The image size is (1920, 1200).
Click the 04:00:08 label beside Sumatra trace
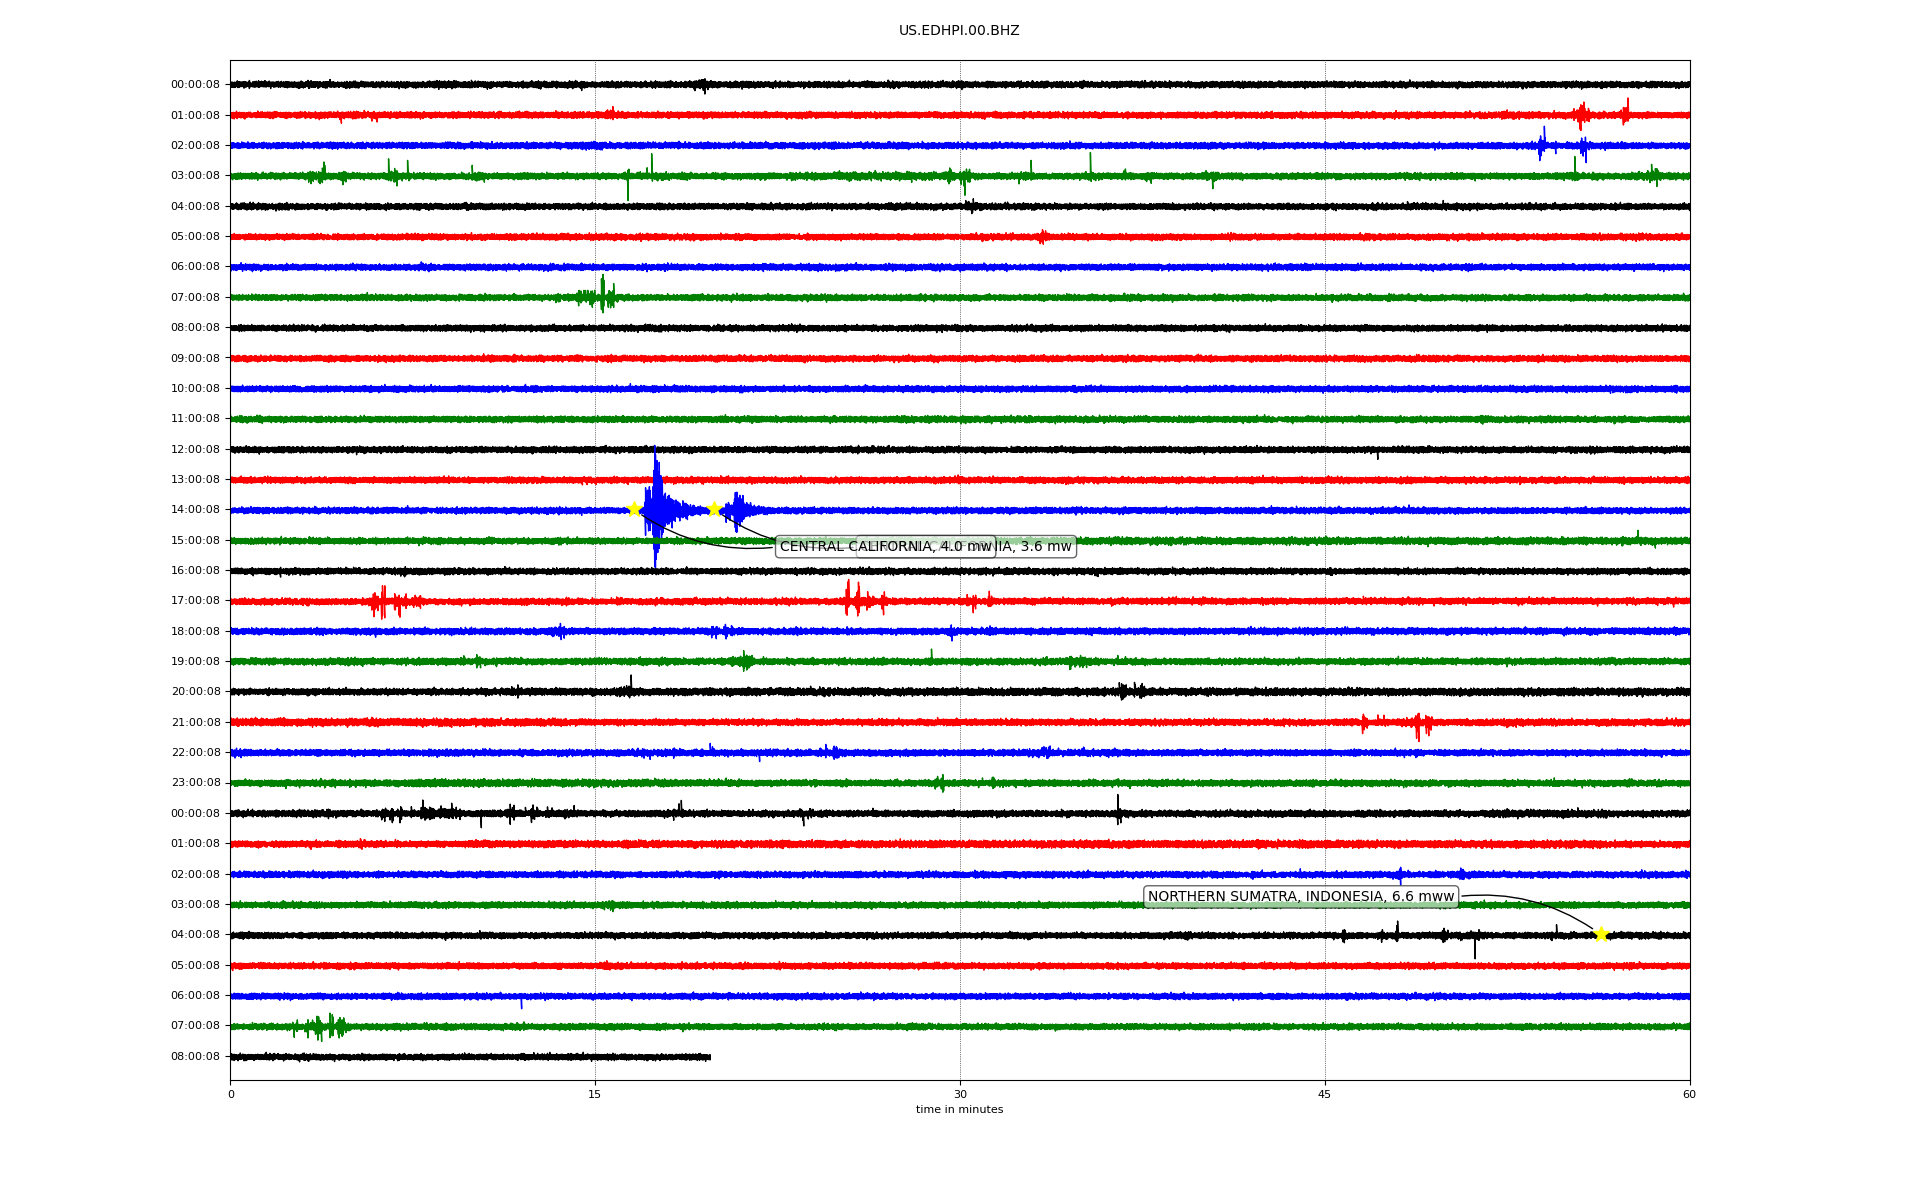pyautogui.click(x=195, y=935)
